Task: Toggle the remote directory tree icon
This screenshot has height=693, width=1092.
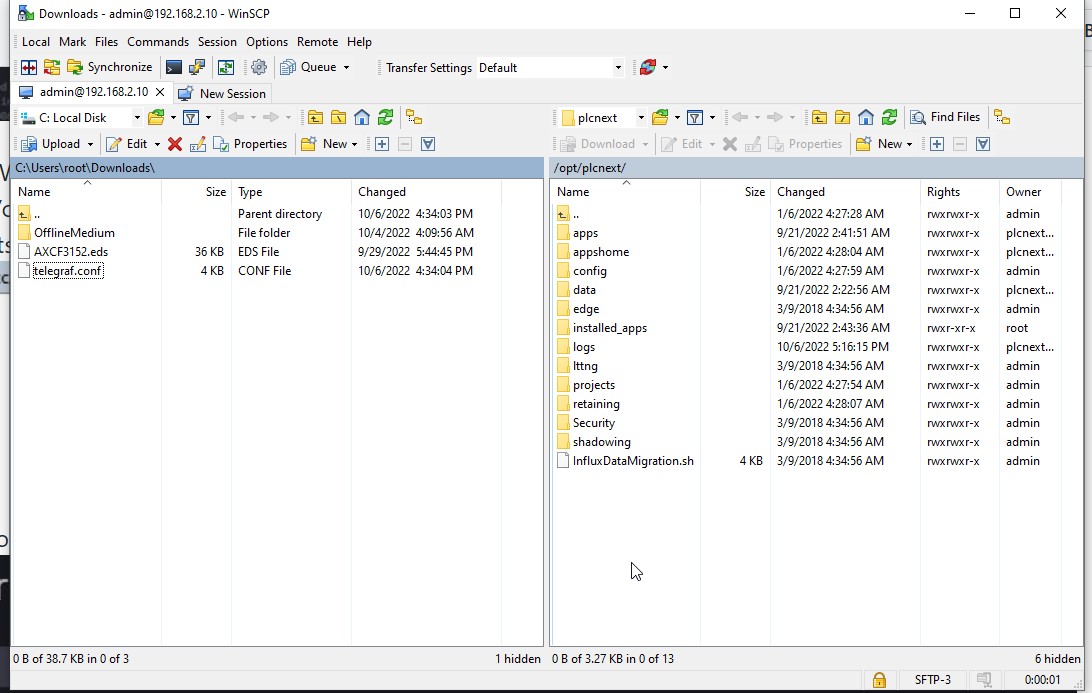Action: [x=1002, y=118]
